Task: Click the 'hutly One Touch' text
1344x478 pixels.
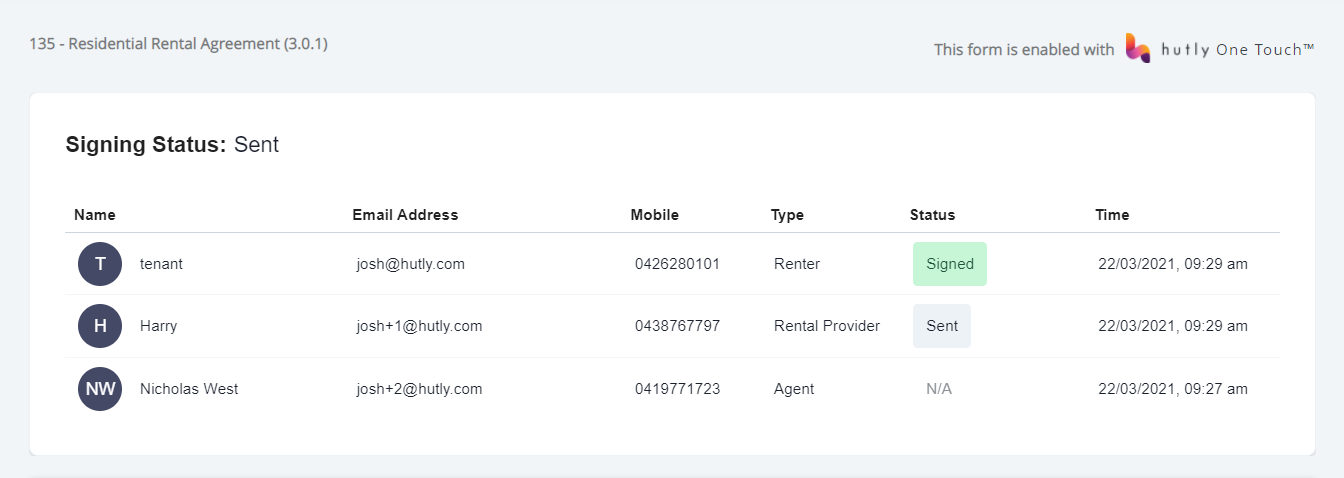Action: (x=1238, y=49)
